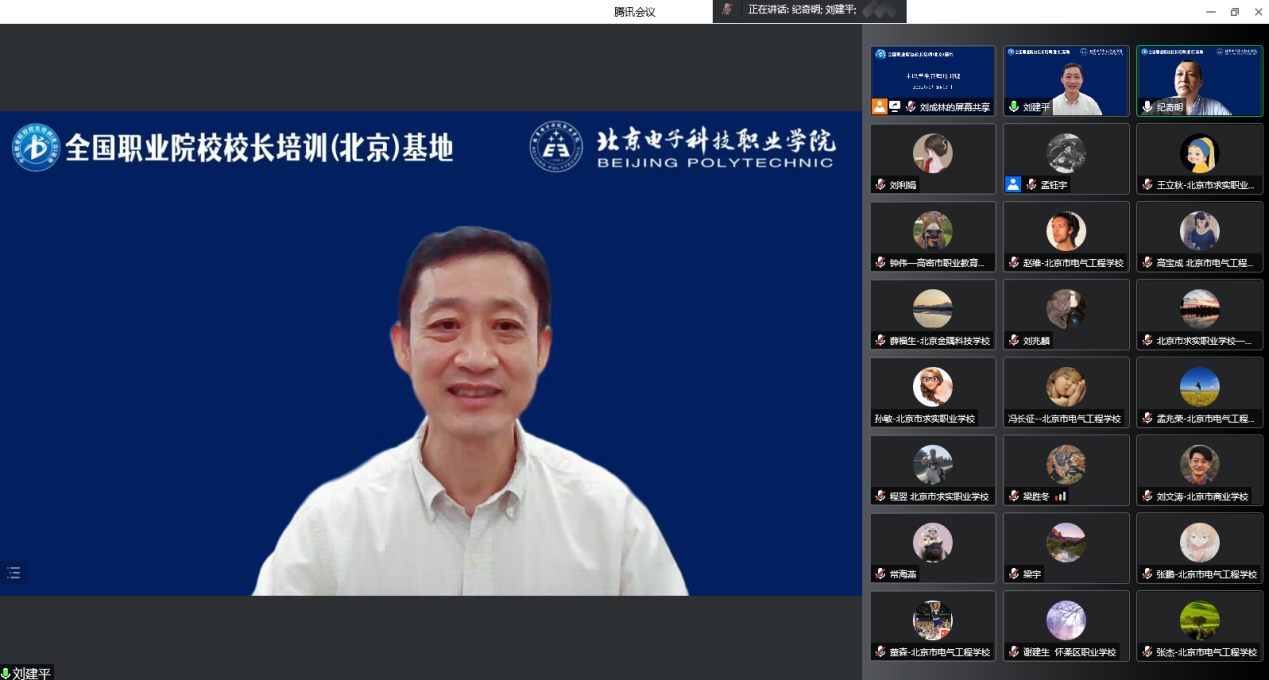Click the orange host icon on 刘成林 tile
Screen dimensions: 1269x680
coord(879,106)
